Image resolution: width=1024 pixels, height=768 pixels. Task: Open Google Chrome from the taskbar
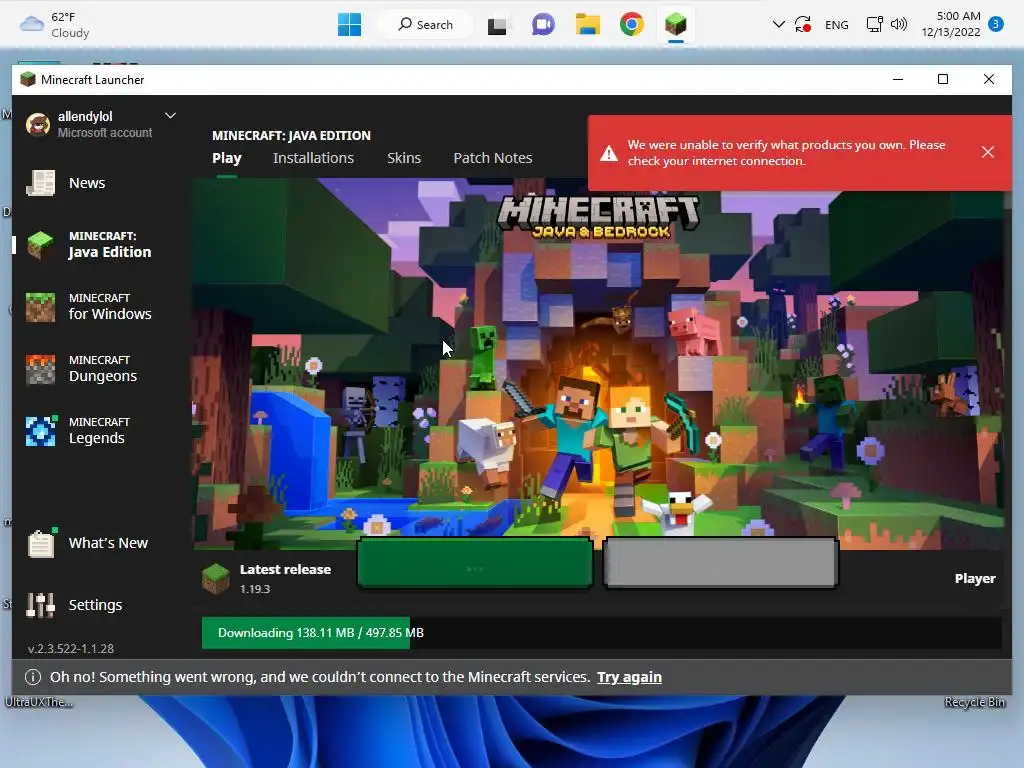(x=632, y=25)
